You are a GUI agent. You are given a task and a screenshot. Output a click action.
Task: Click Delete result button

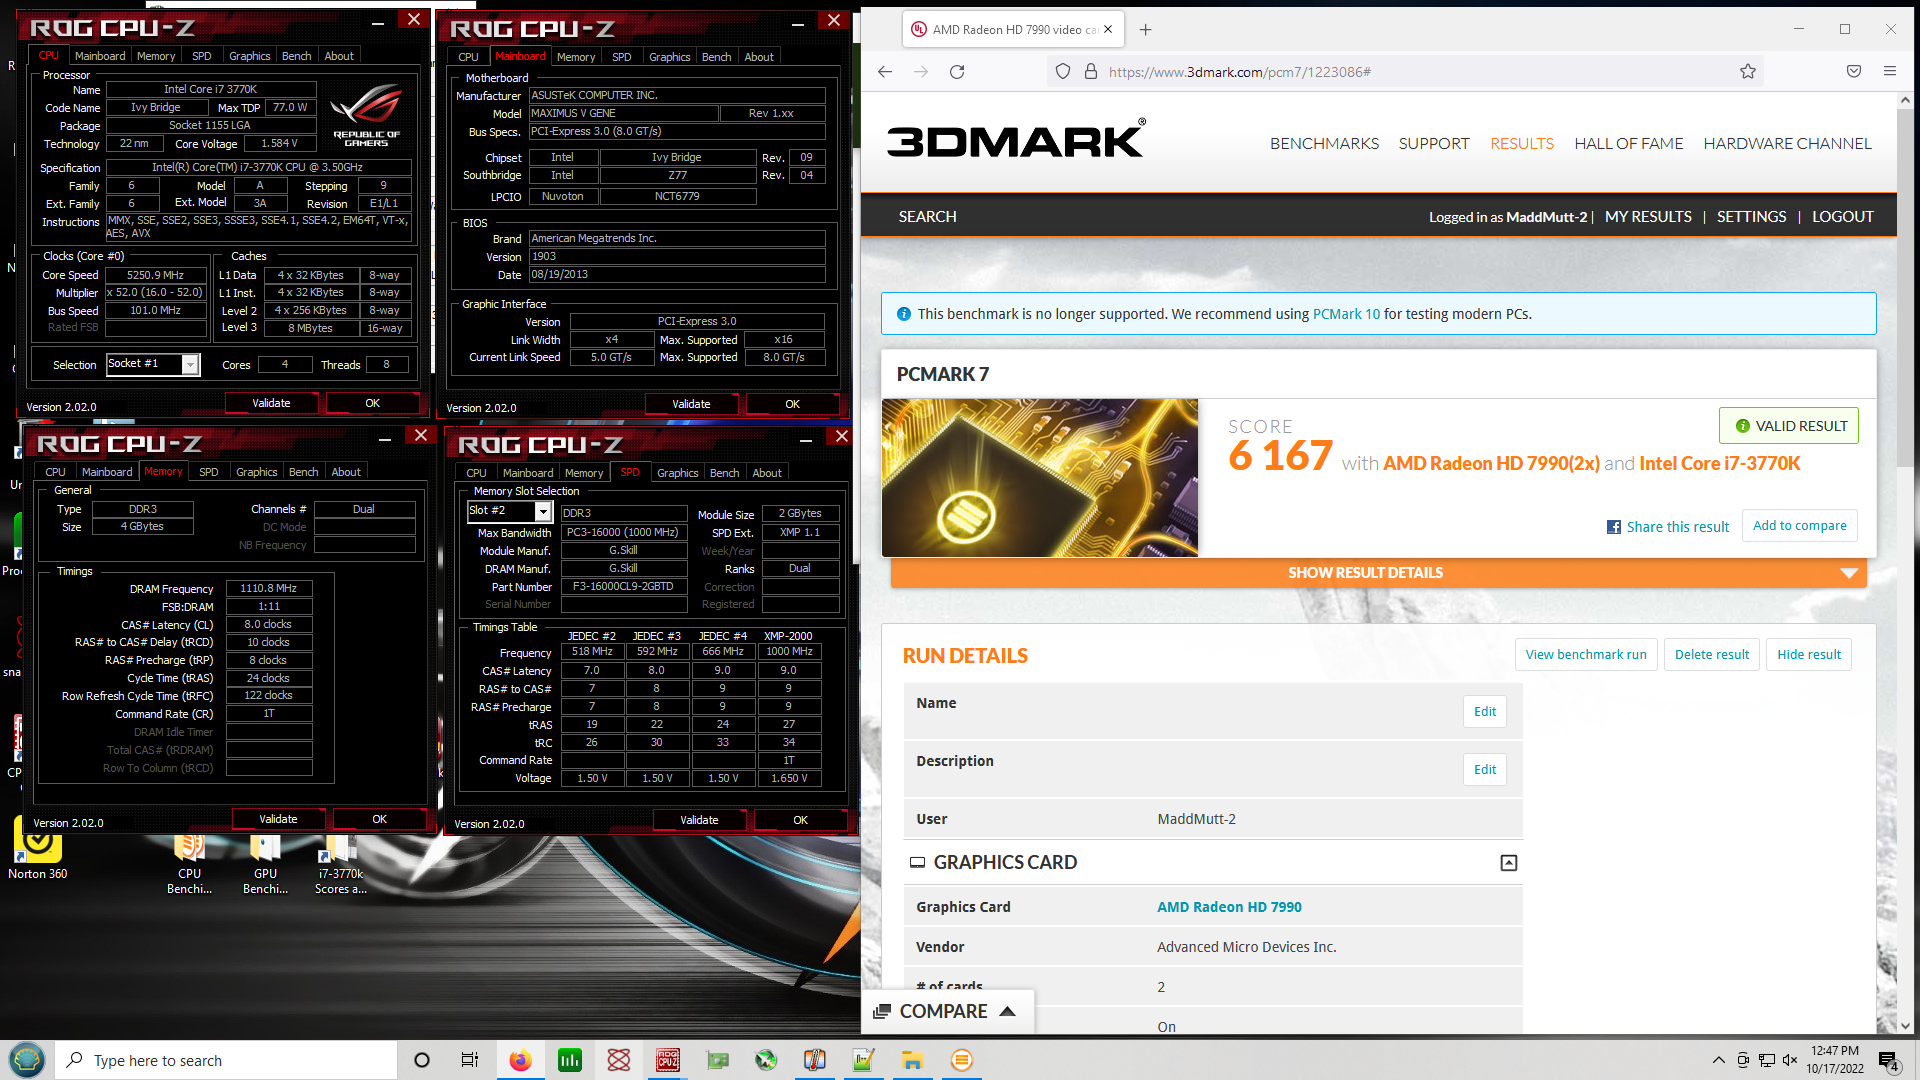coord(1711,655)
